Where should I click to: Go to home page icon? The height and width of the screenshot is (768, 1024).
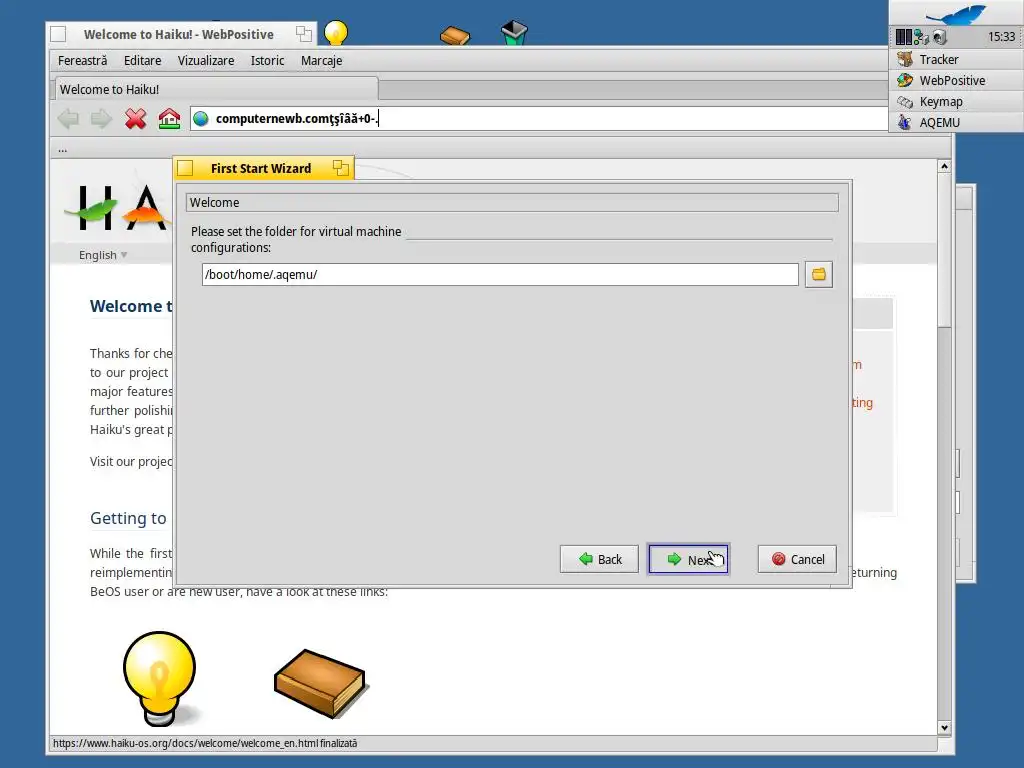coord(169,119)
